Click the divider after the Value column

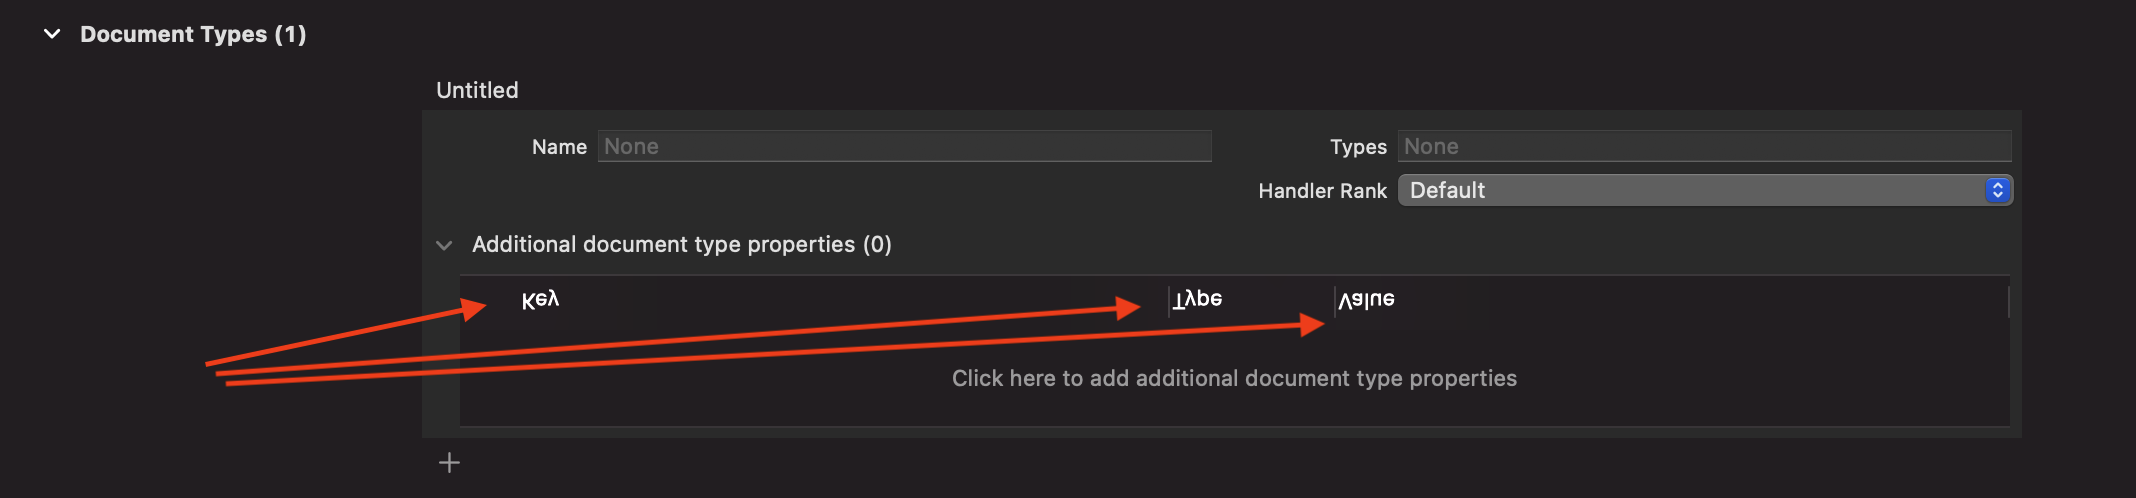point(2008,301)
